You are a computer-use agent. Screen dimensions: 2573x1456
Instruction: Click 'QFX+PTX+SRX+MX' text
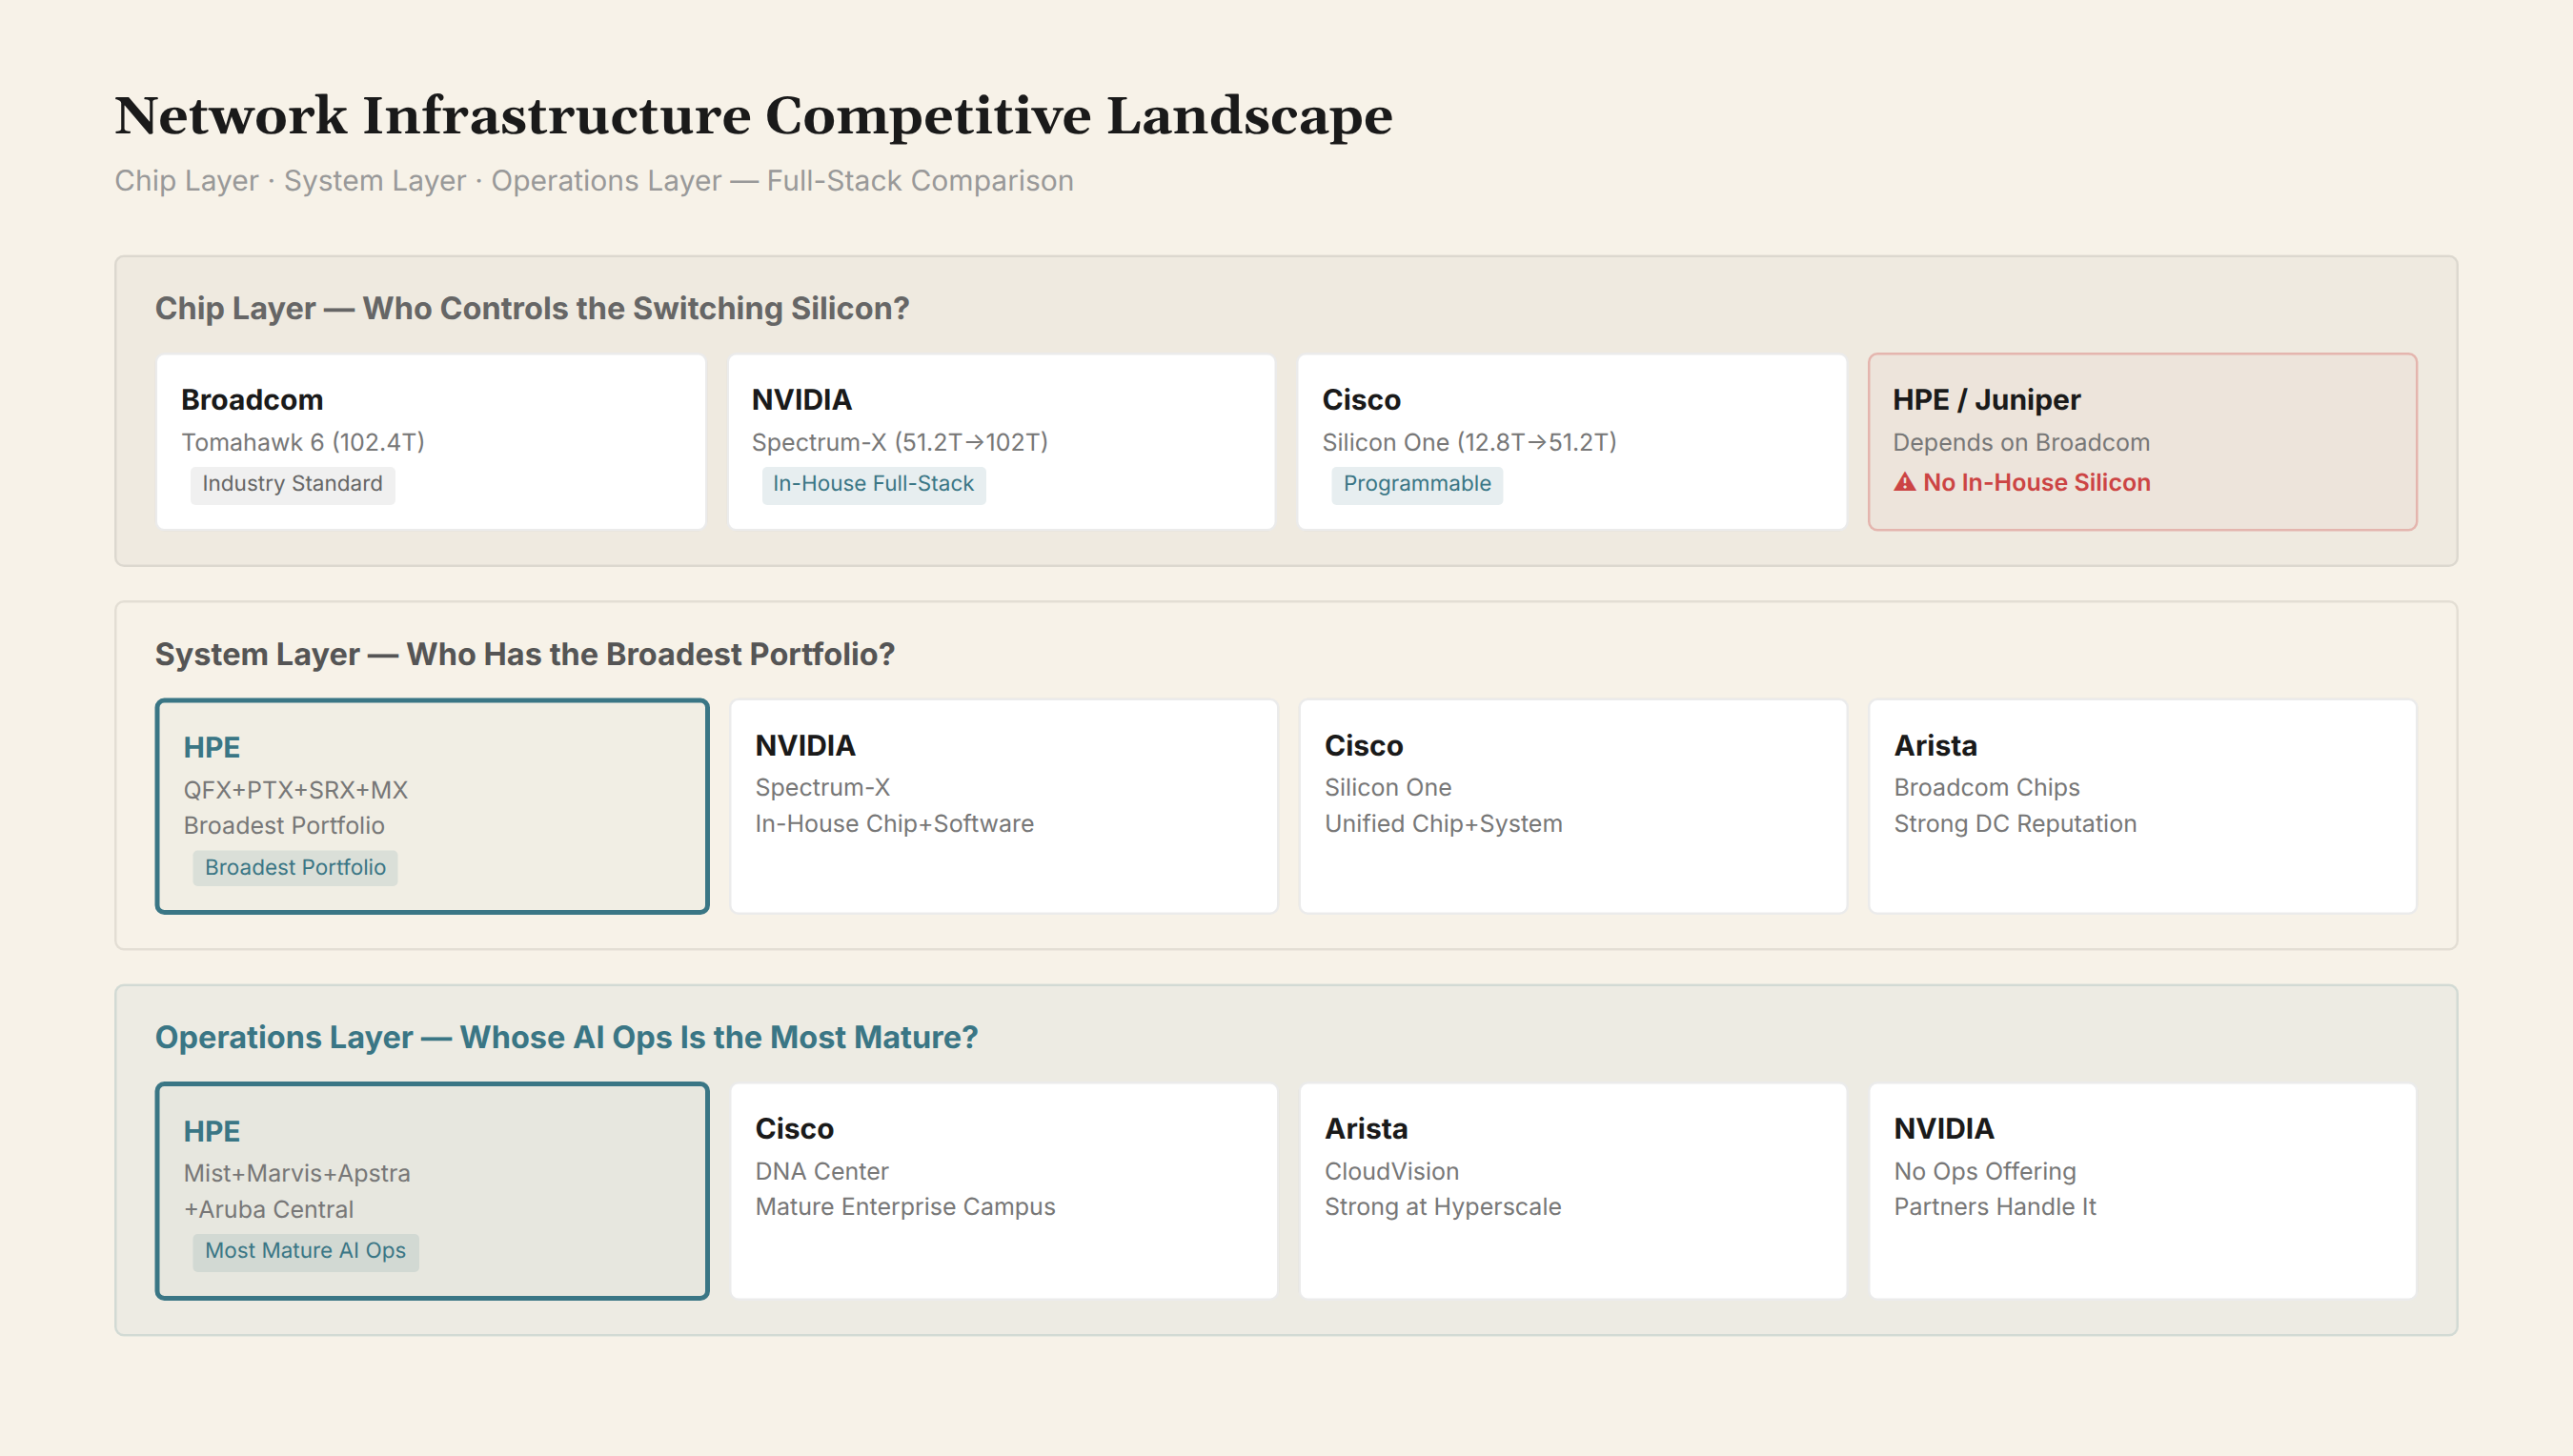click(x=296, y=790)
